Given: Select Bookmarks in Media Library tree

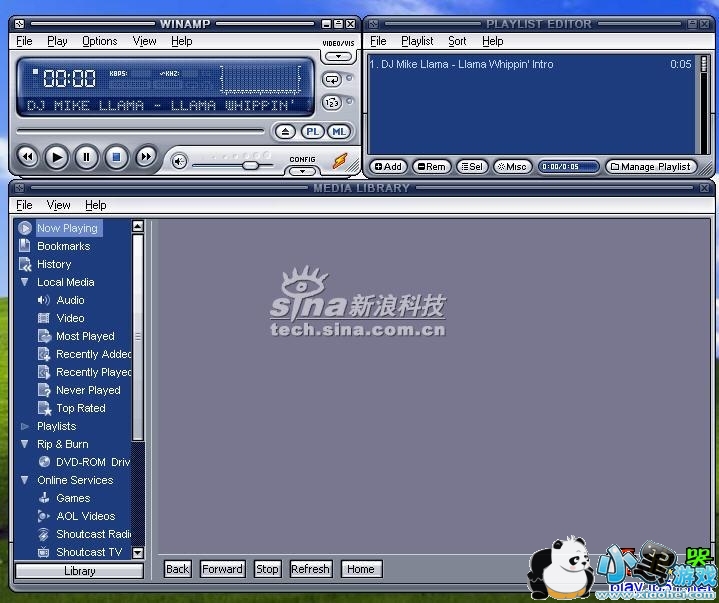Looking at the screenshot, I should (x=64, y=246).
